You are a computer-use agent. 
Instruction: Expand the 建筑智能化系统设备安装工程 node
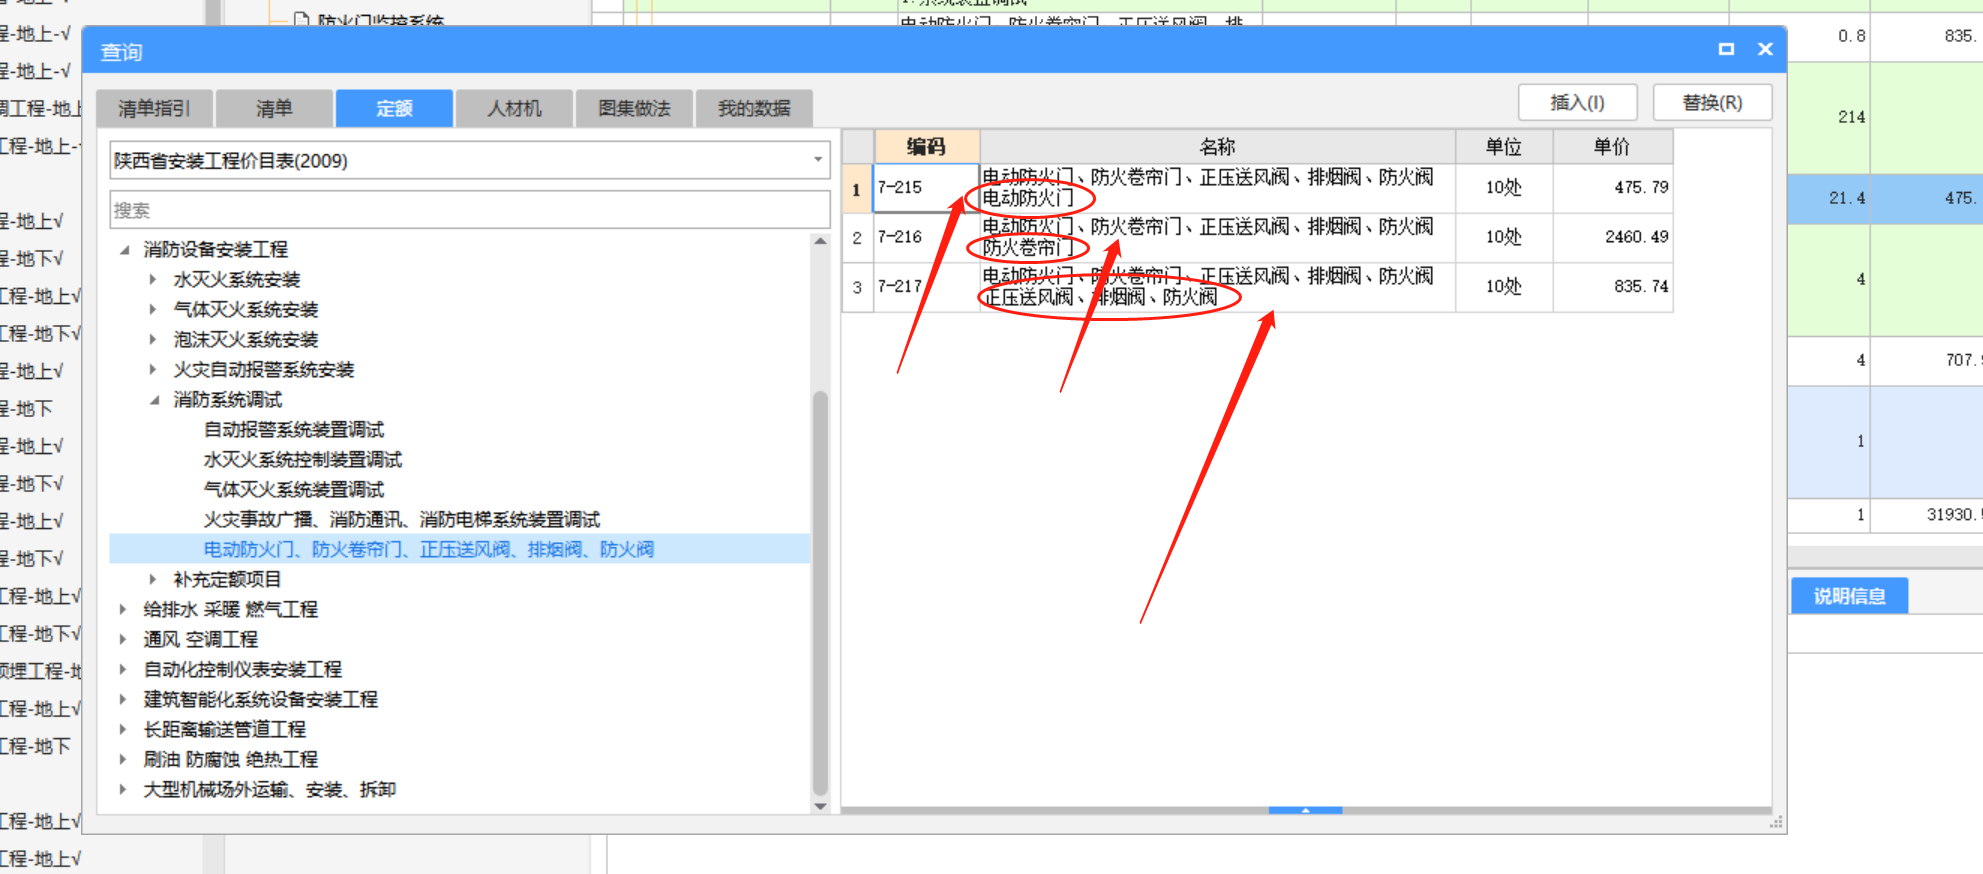[x=123, y=699]
